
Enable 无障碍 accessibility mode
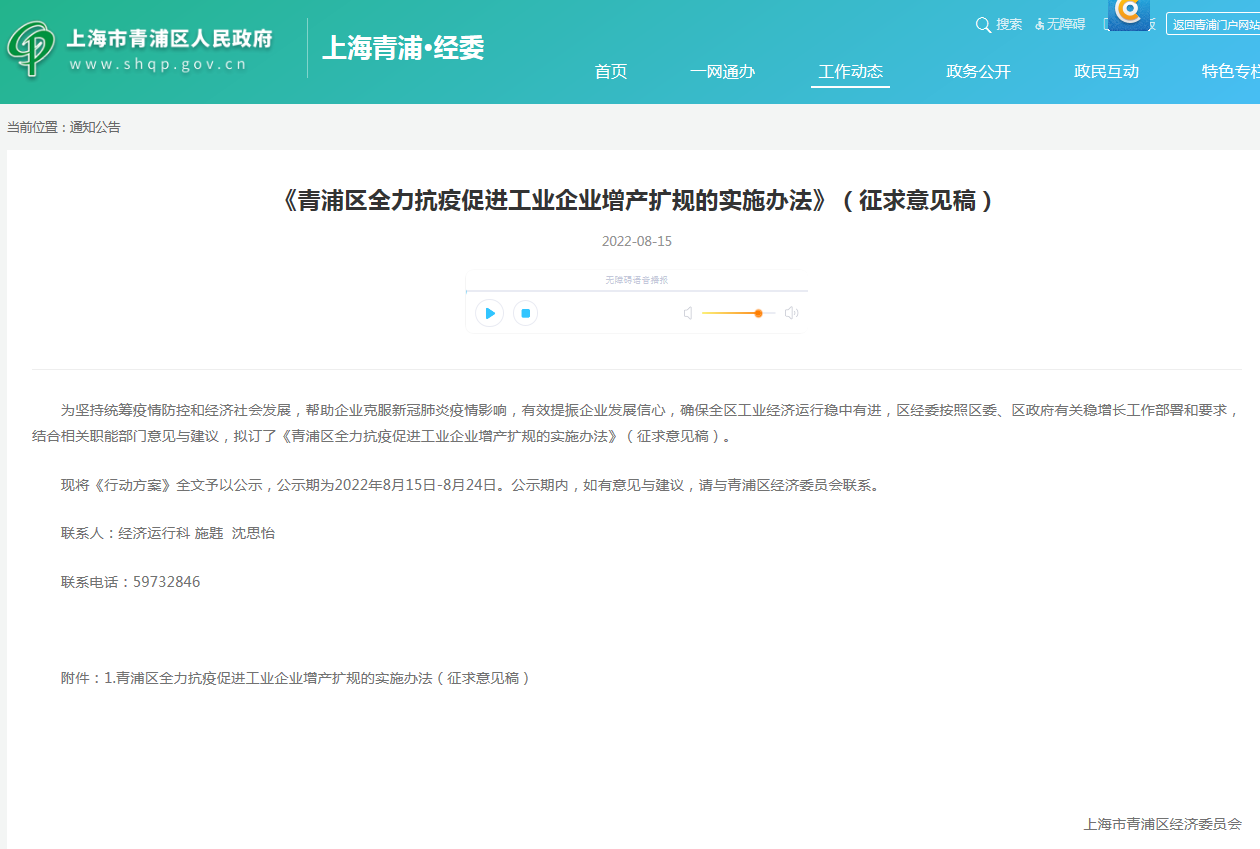click(1060, 24)
